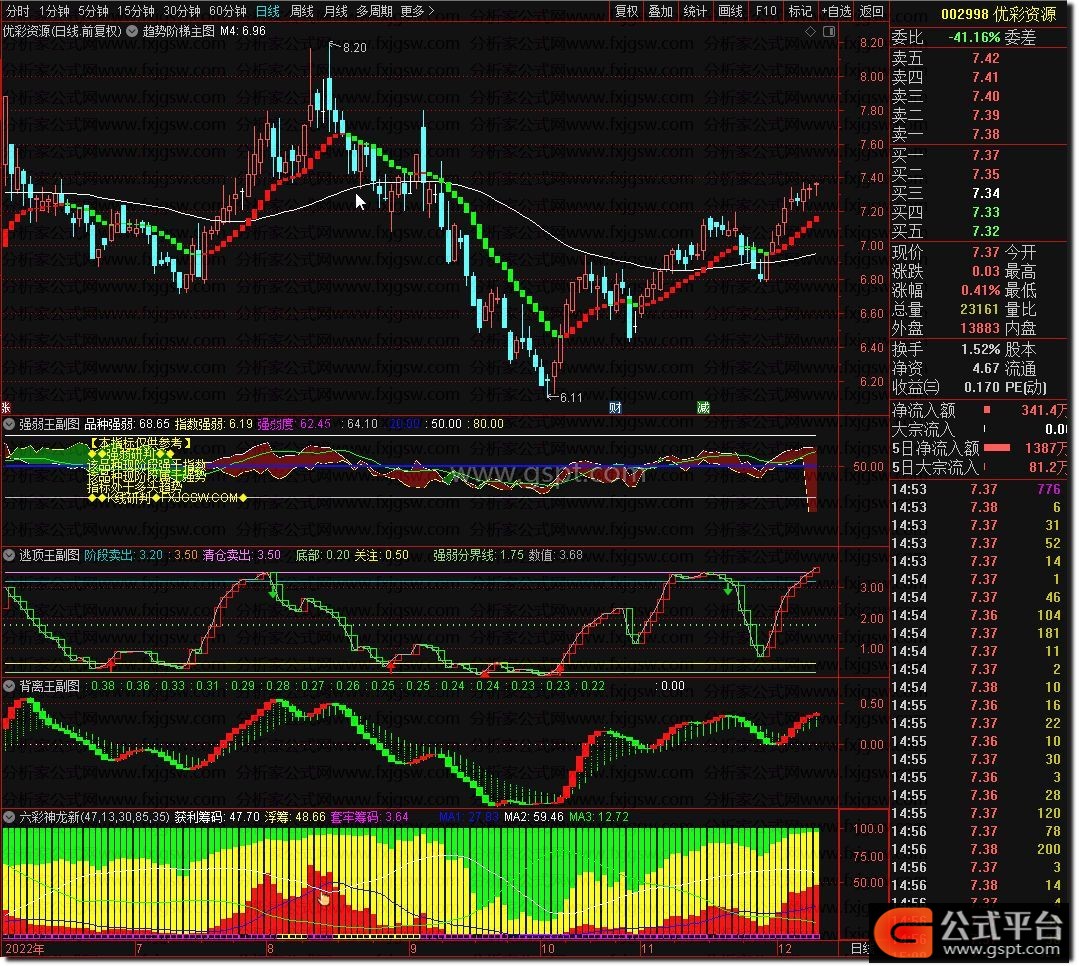Click the 清仓卖出: 3.50 readout
1079x966 pixels.
[x=242, y=555]
